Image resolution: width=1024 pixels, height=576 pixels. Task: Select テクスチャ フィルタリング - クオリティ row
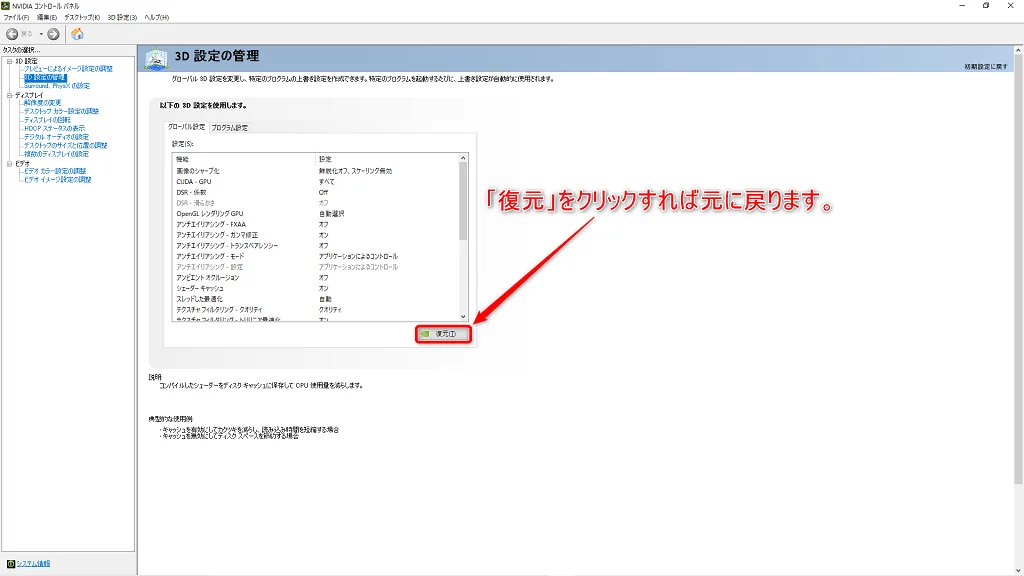tap(316, 310)
